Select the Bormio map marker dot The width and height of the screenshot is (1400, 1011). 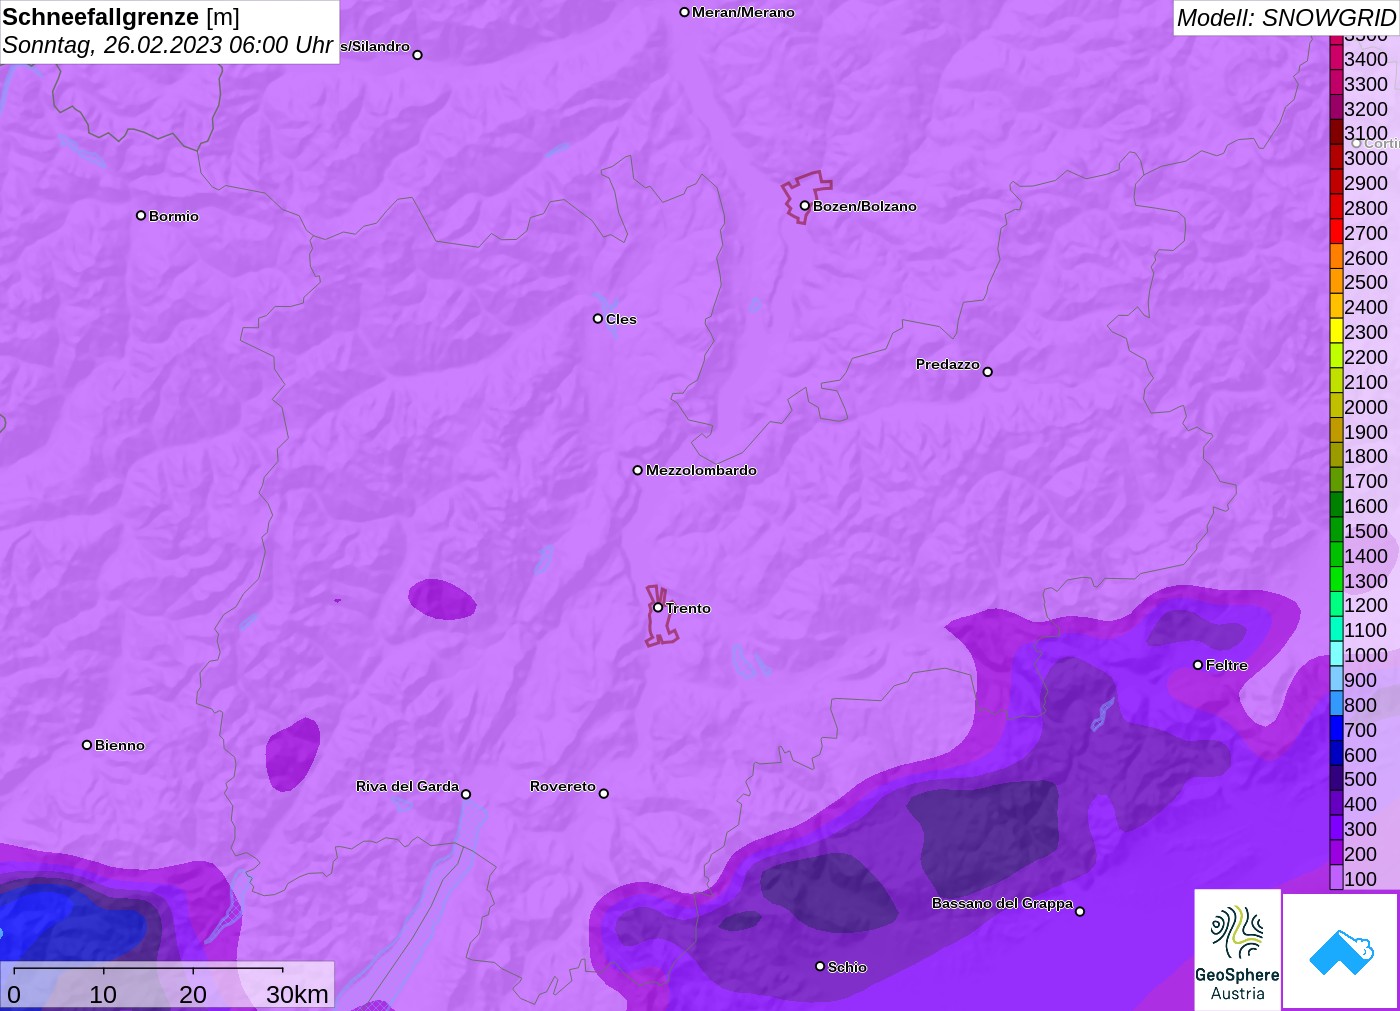[141, 215]
